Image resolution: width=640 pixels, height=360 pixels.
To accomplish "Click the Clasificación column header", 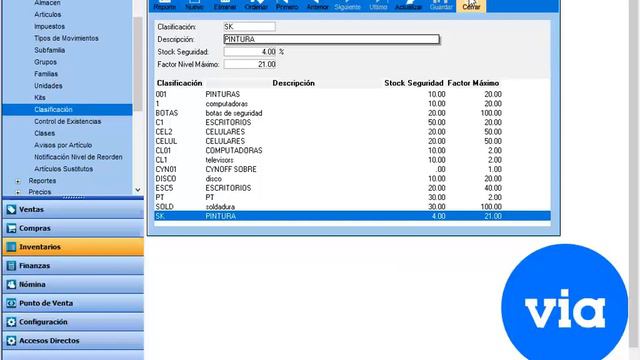I will pyautogui.click(x=180, y=83).
